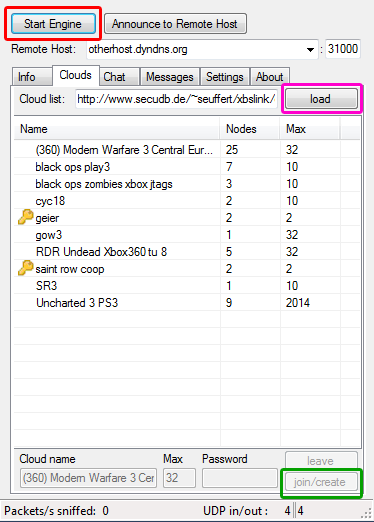Click Announce to Remote Host button

175,24
